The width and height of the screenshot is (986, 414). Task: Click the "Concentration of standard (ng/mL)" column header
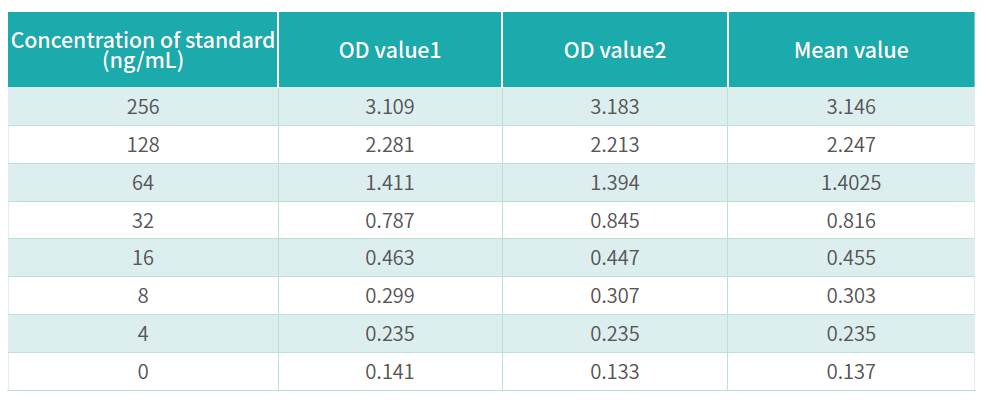point(143,50)
